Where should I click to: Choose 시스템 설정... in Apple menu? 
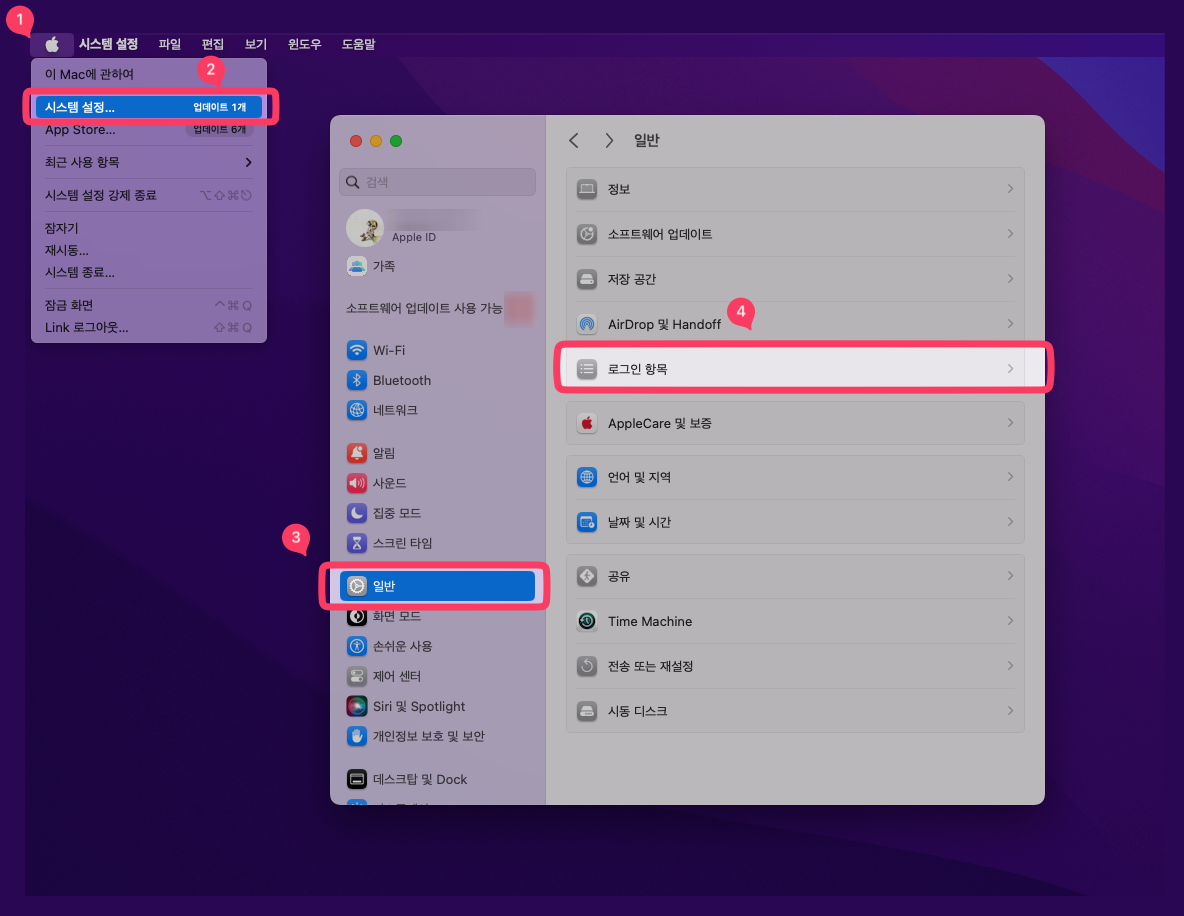pyautogui.click(x=149, y=107)
